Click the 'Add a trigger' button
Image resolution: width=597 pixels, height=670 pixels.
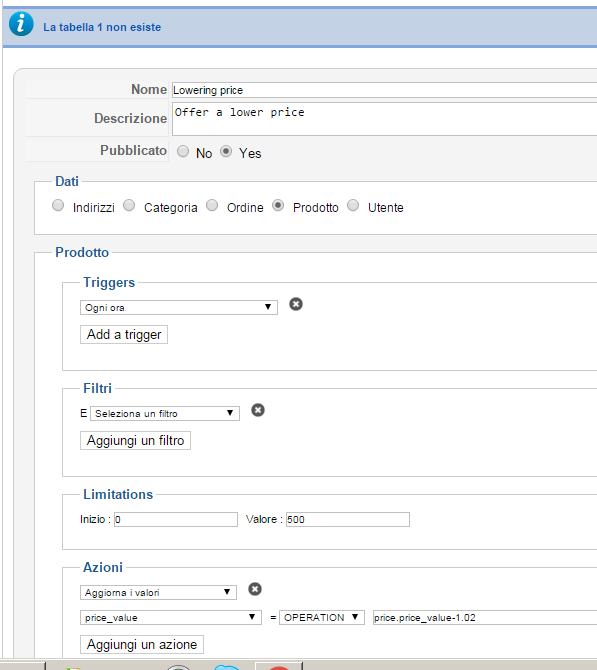124,334
